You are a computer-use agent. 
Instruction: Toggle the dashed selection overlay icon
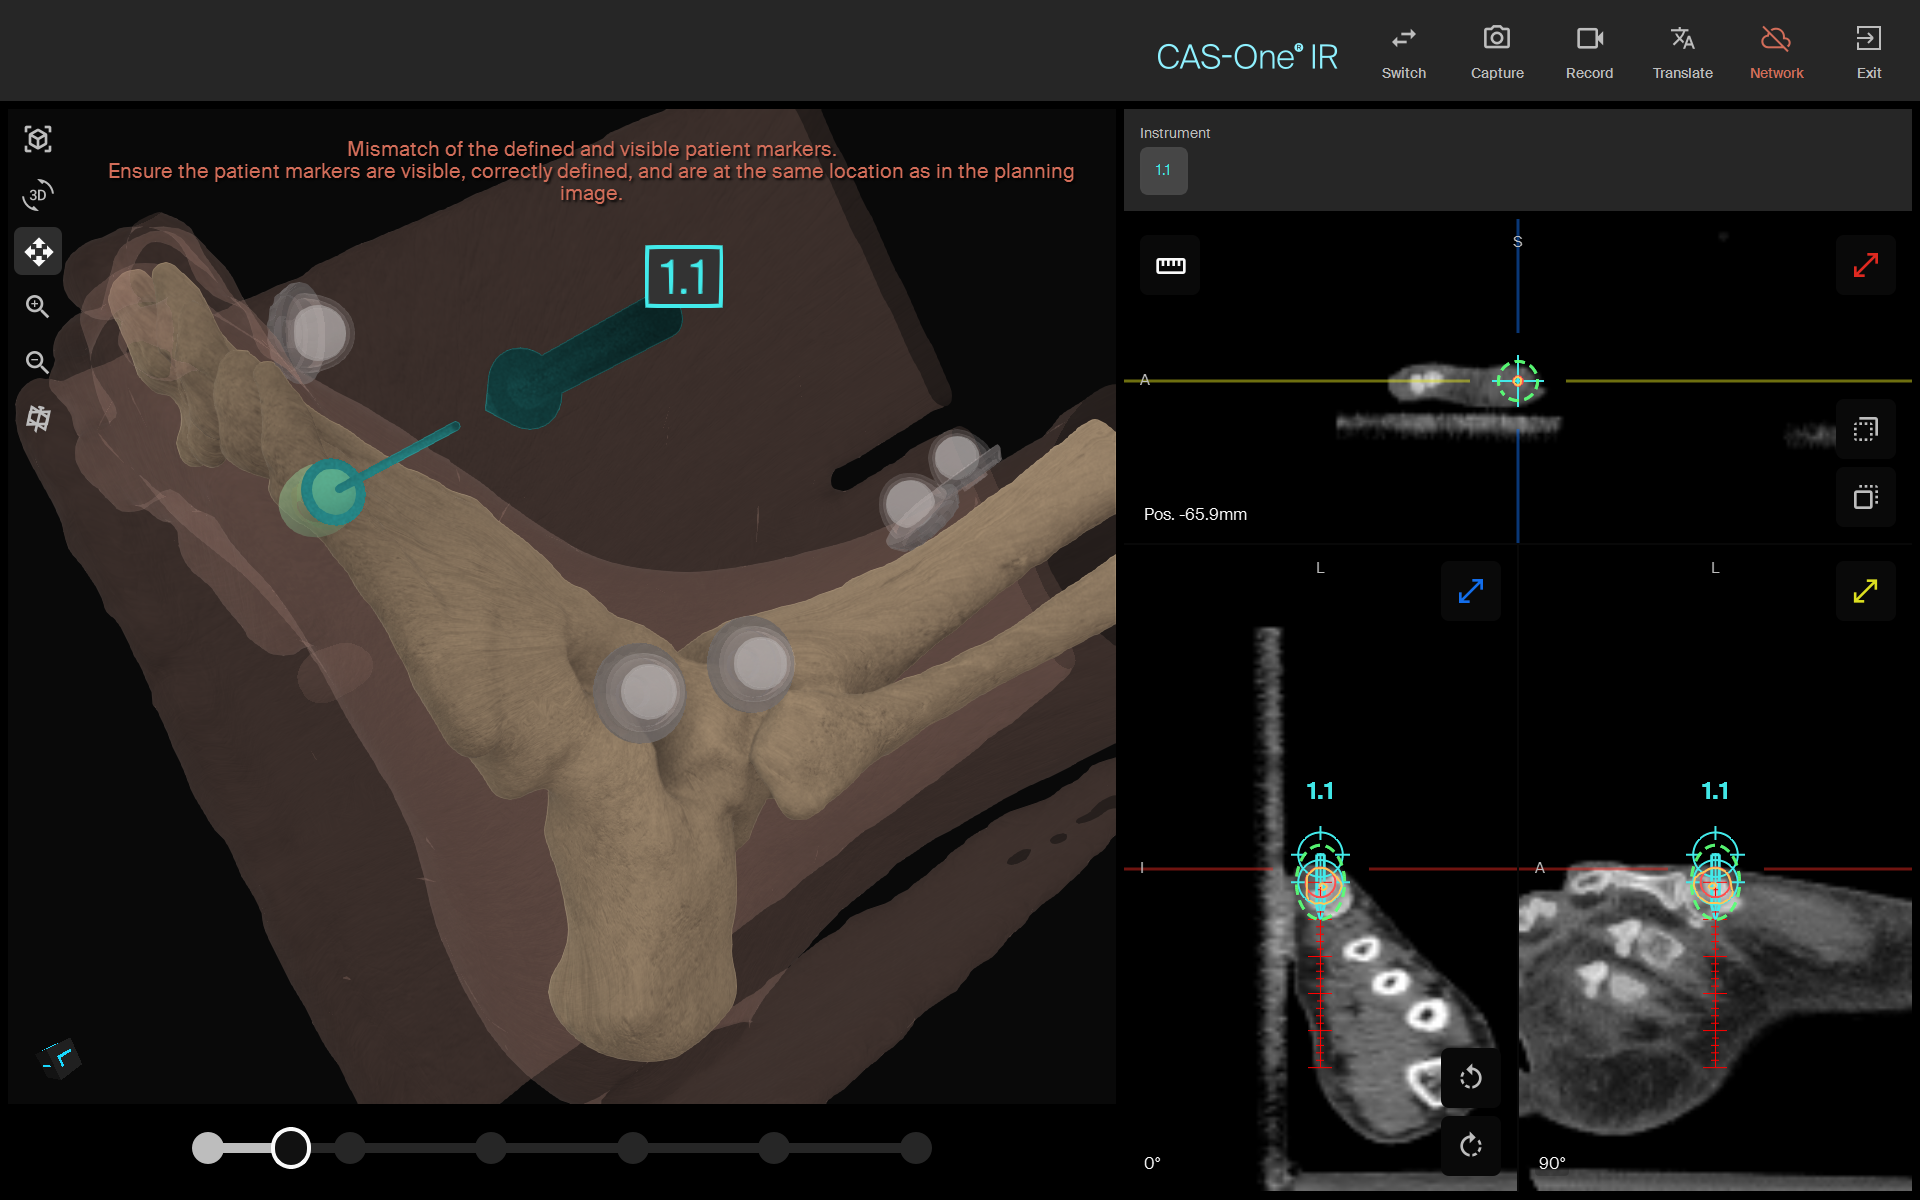(x=1865, y=430)
